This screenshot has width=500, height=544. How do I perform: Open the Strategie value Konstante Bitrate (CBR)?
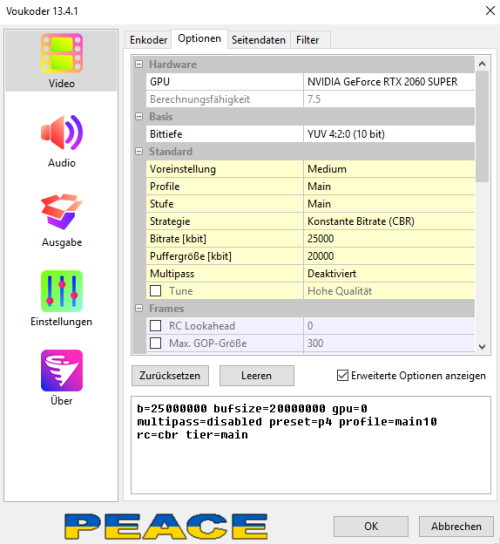click(389, 221)
